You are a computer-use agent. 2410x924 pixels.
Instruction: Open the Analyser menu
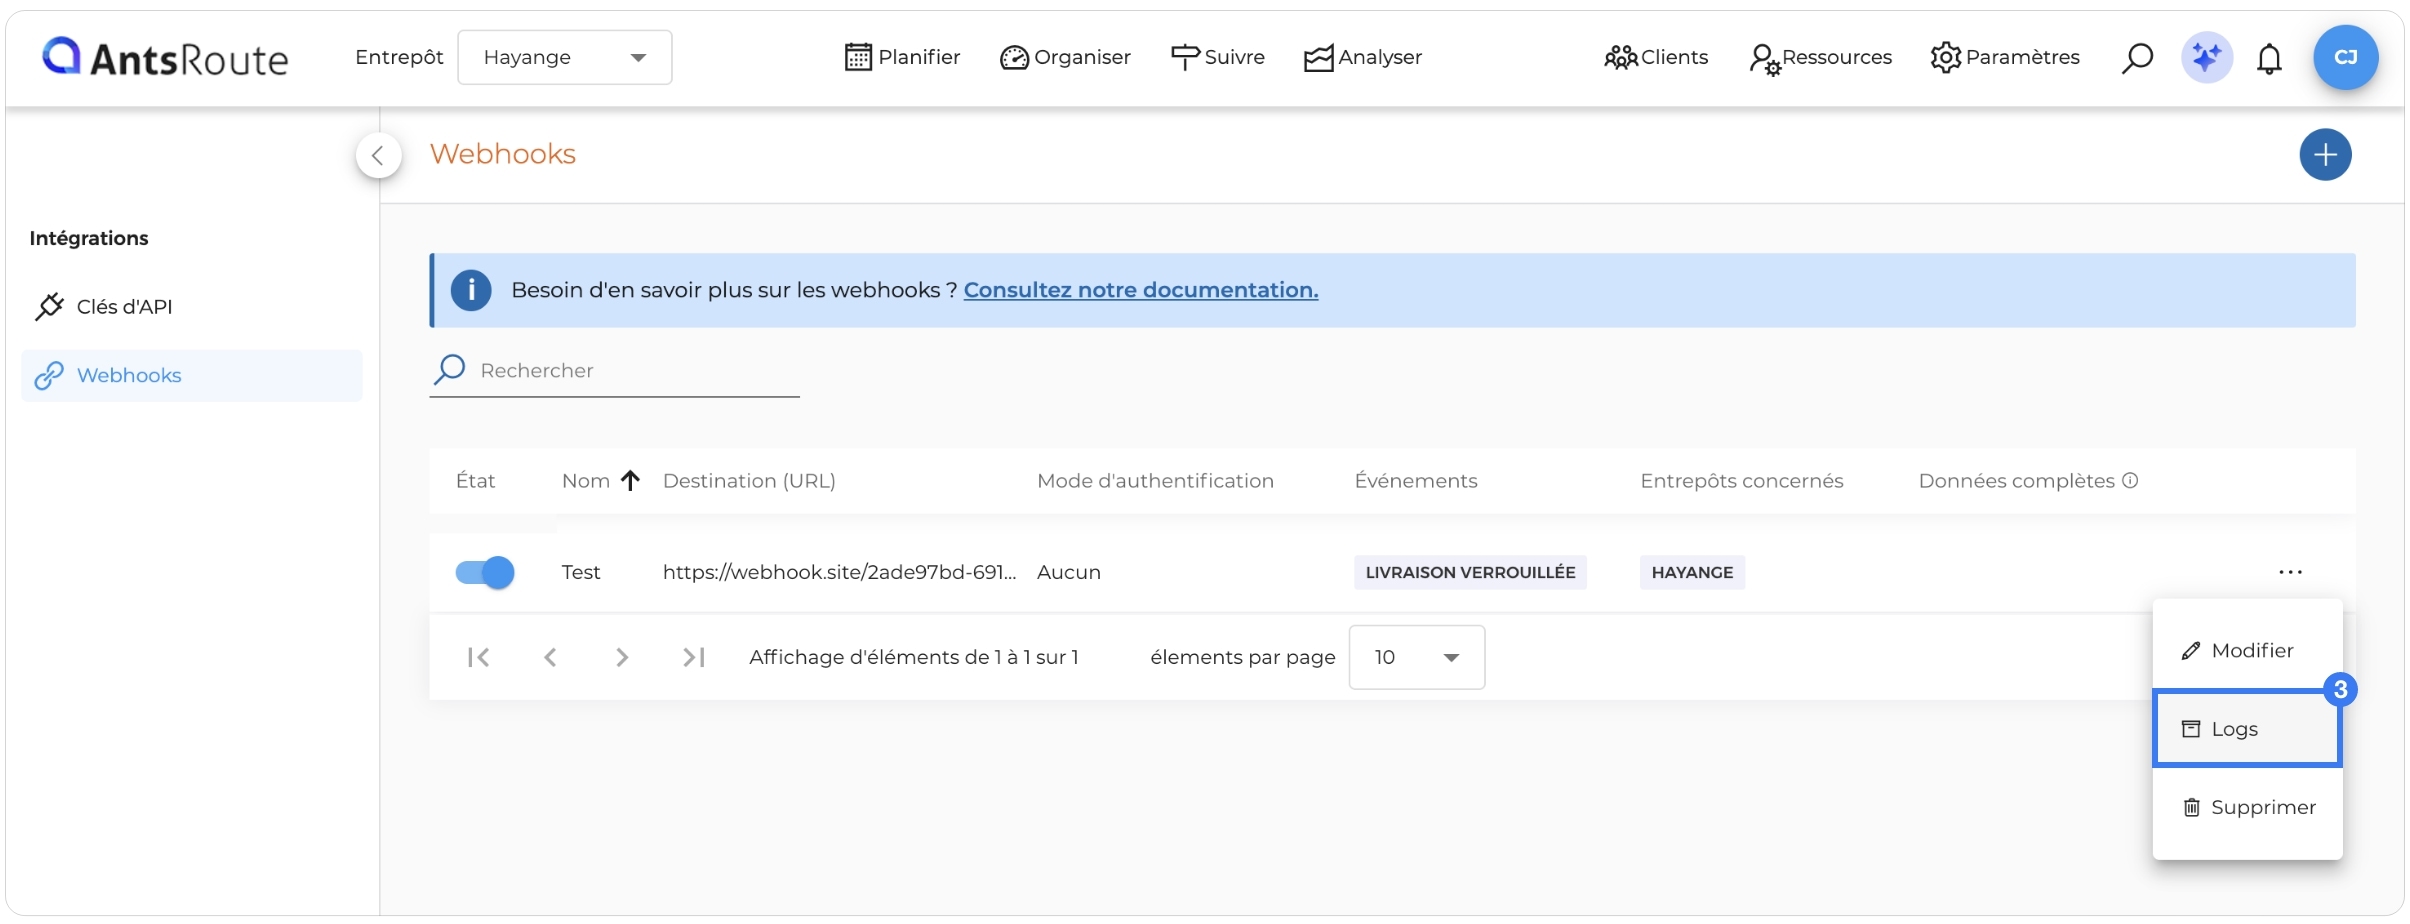[1363, 57]
